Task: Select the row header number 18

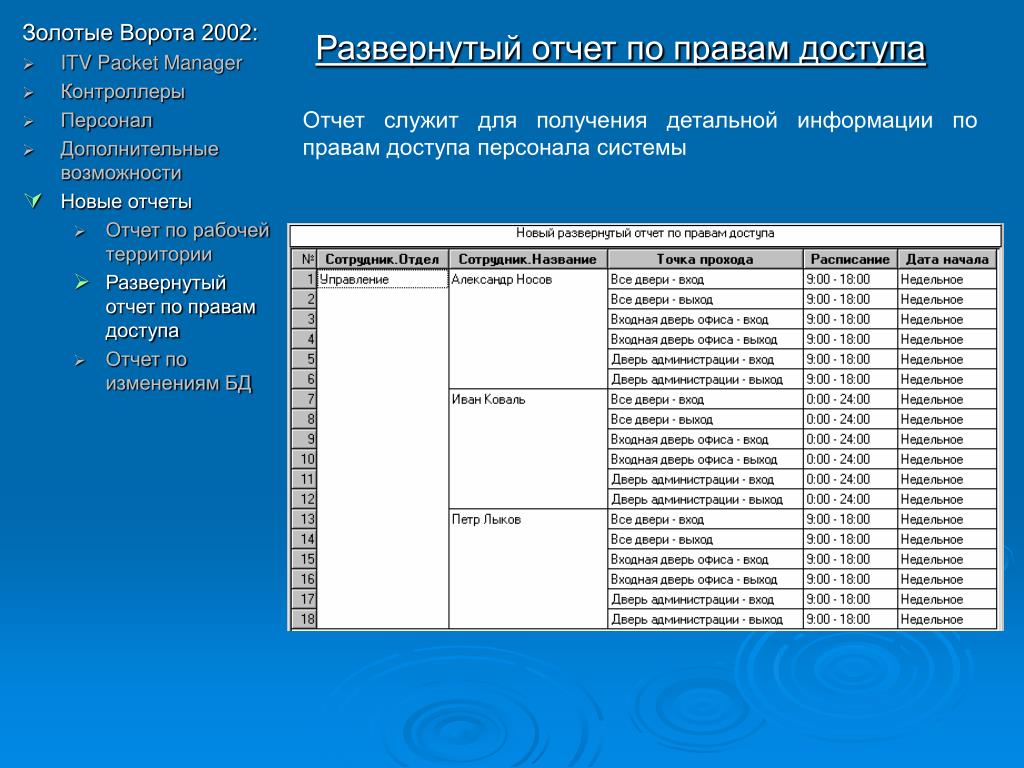Action: point(304,620)
